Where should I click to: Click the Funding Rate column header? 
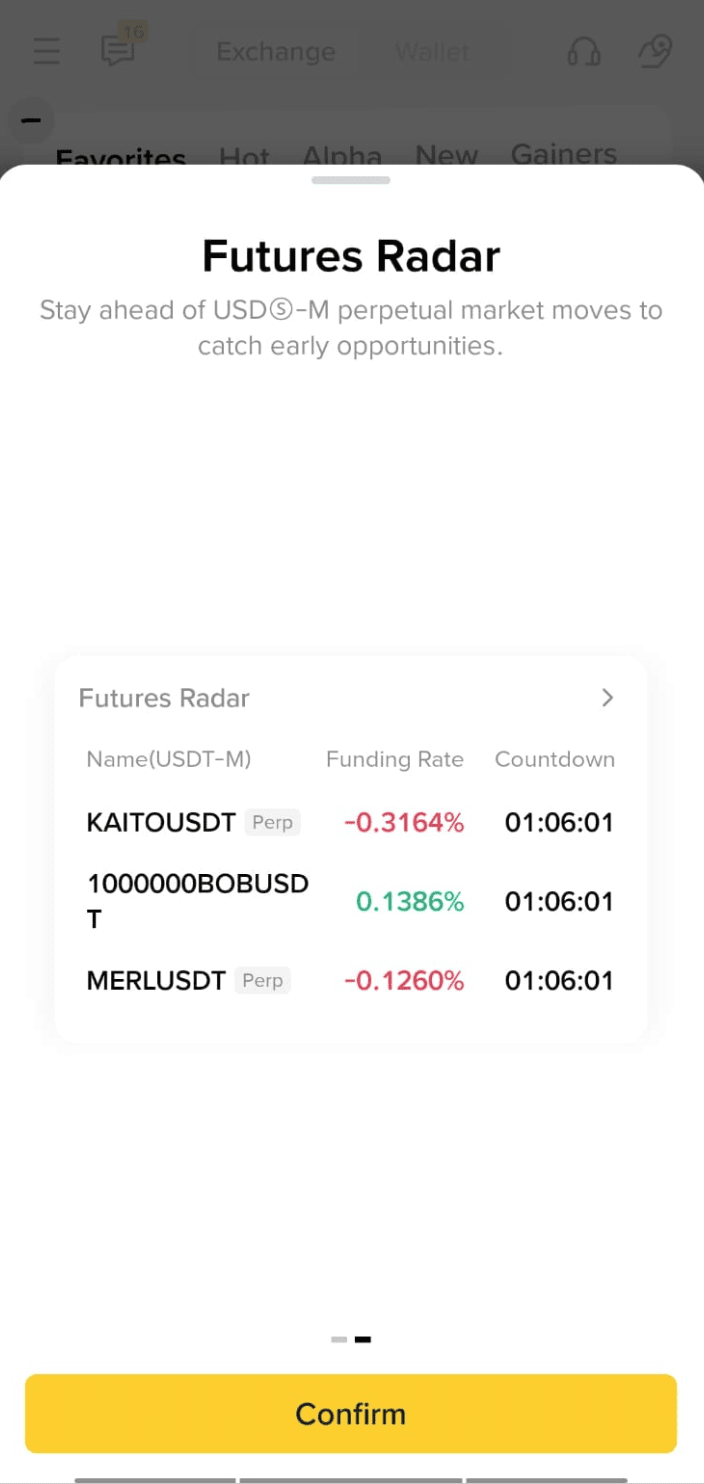pos(395,760)
